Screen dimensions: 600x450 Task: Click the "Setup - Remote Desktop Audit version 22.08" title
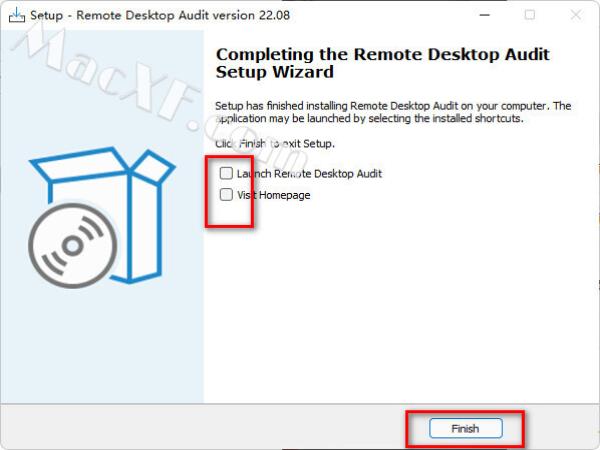click(x=160, y=15)
